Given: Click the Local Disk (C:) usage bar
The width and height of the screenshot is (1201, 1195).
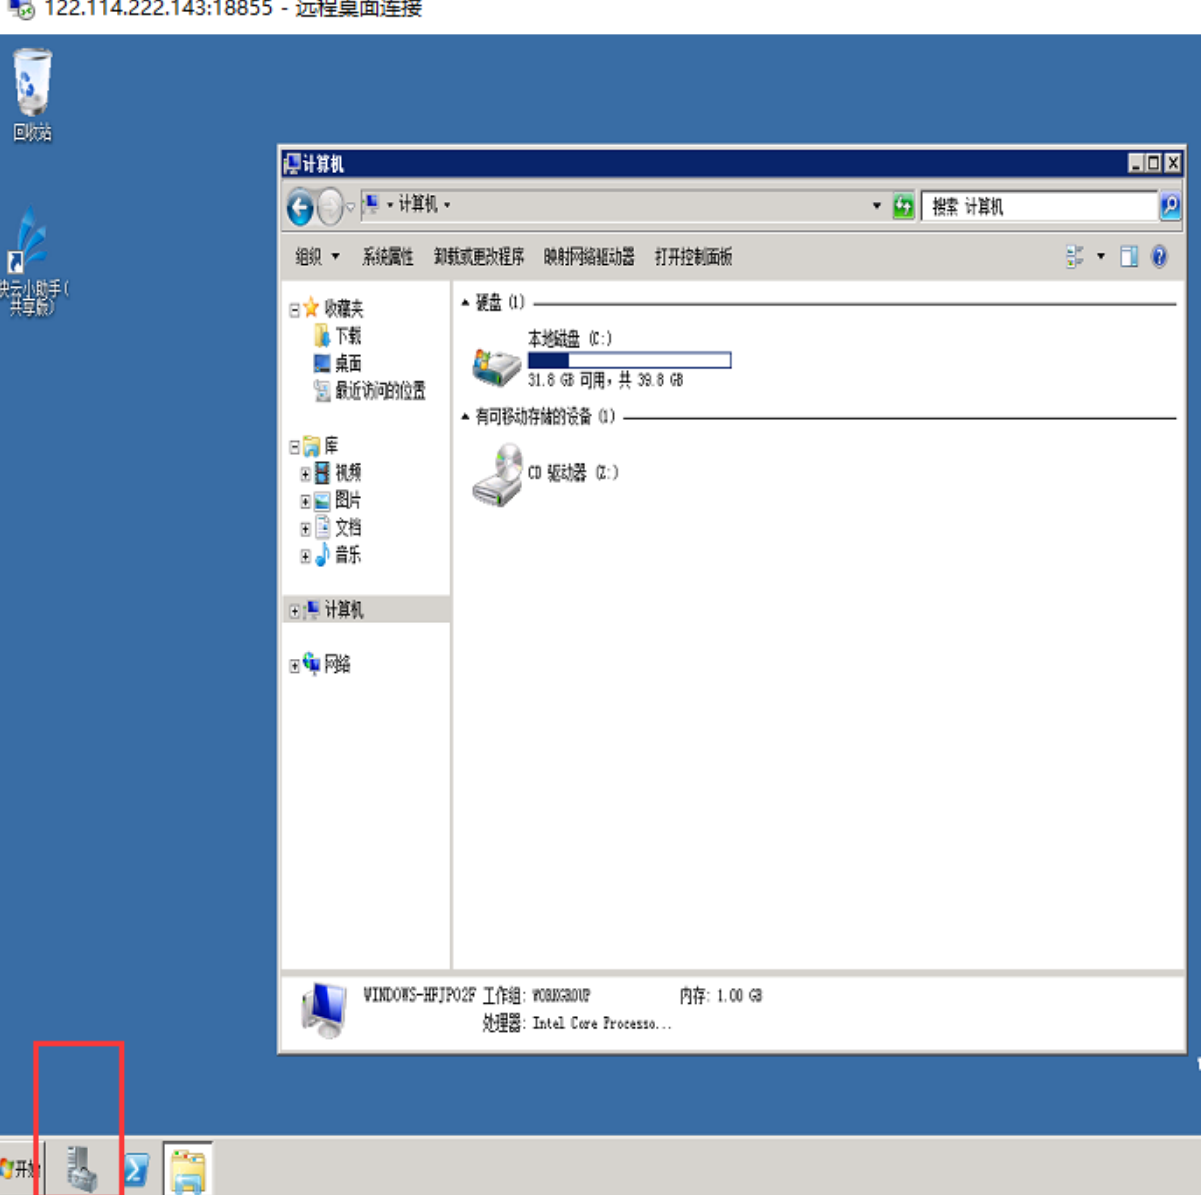Looking at the screenshot, I should tap(629, 360).
